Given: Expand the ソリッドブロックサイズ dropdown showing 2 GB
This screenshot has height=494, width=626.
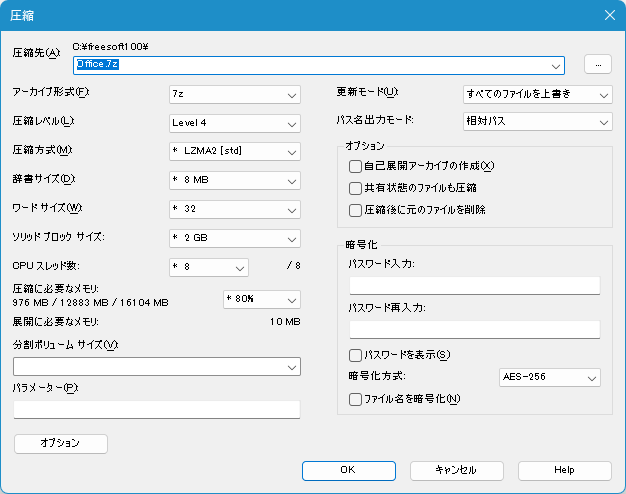Looking at the screenshot, I should [x=235, y=238].
